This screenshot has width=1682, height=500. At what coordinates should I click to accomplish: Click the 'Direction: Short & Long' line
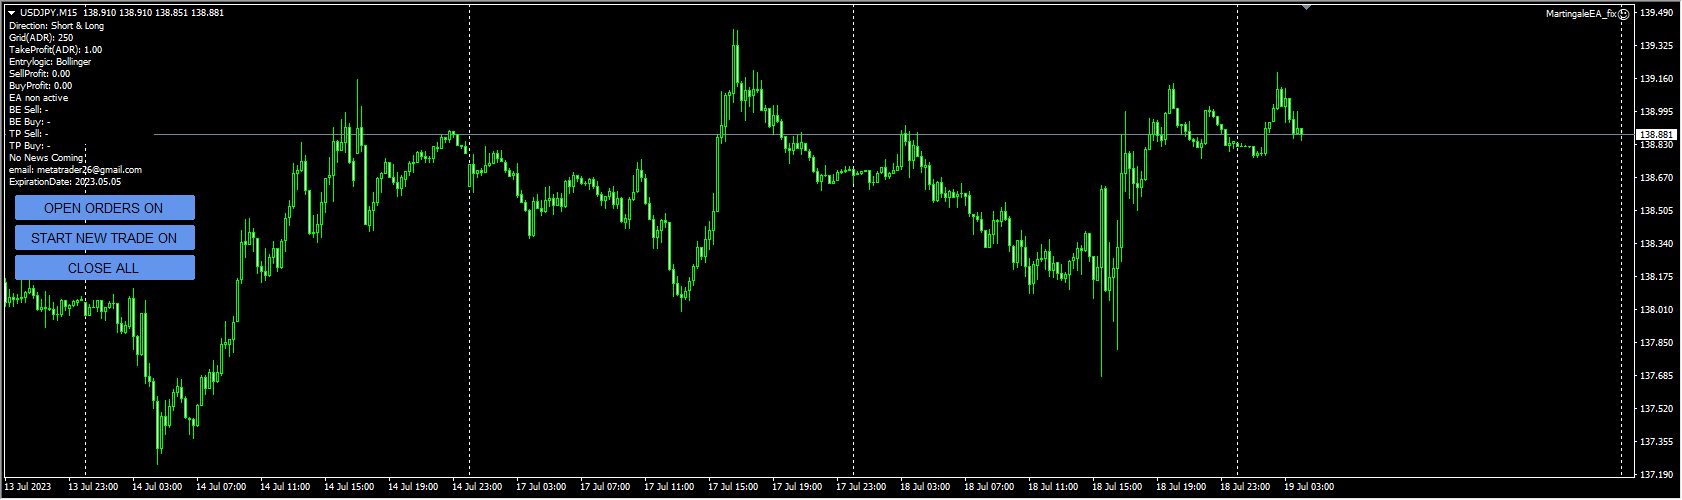pyautogui.click(x=56, y=26)
